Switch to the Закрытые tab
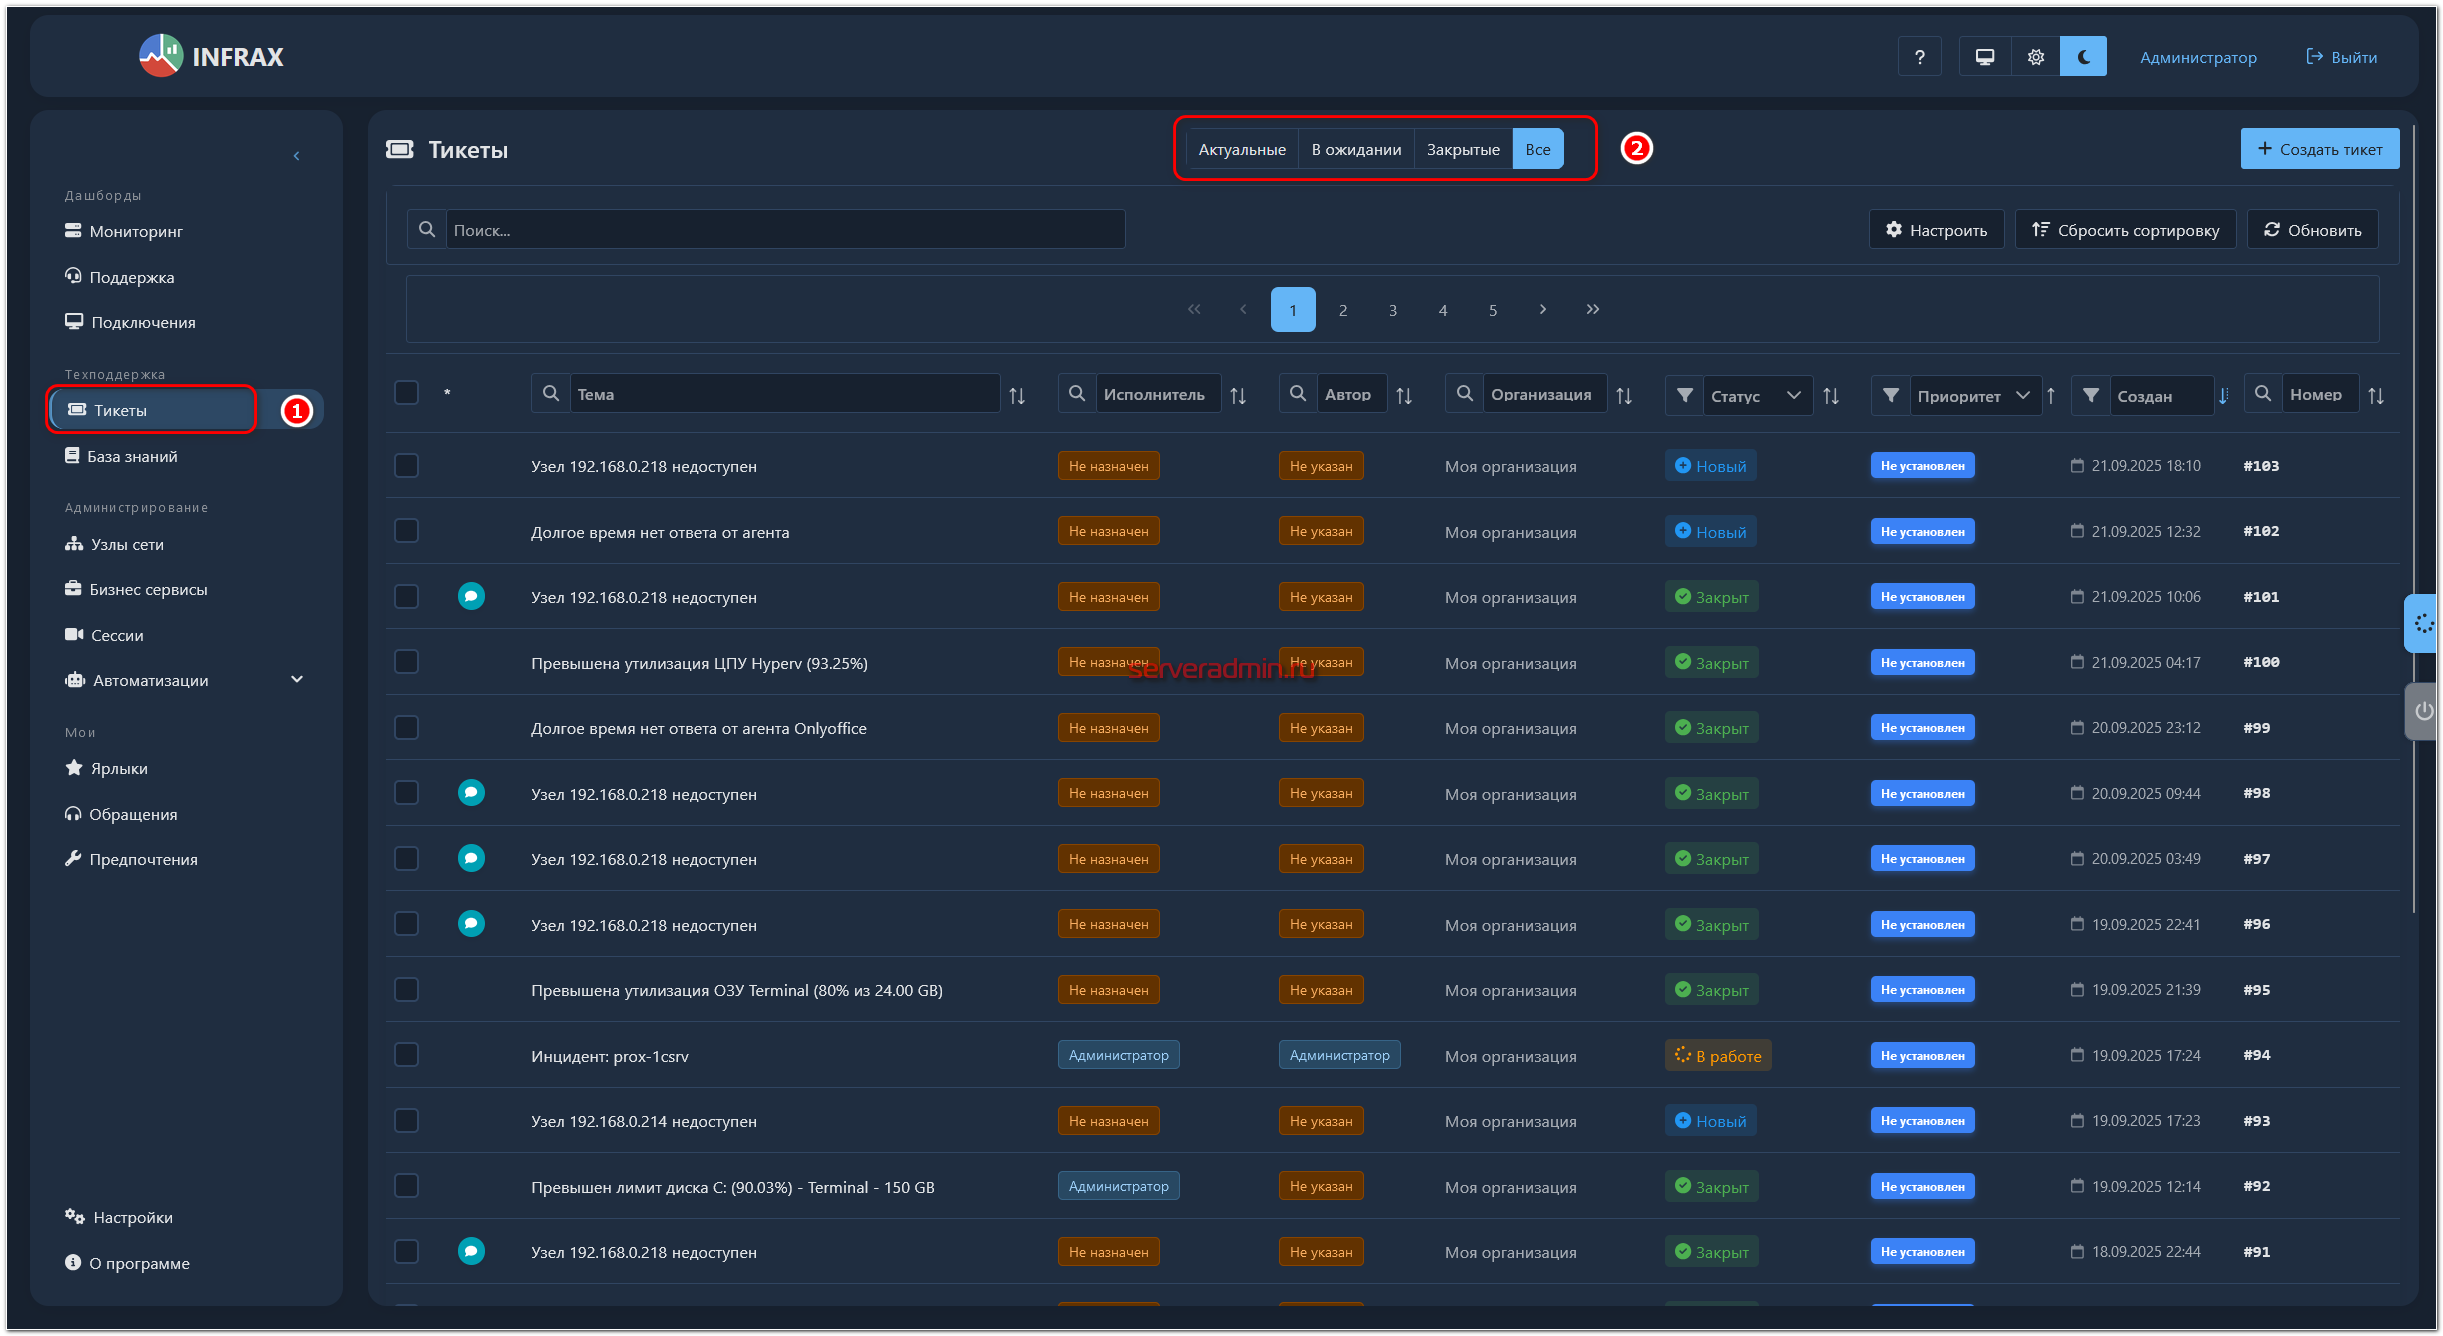The height and width of the screenshot is (1336, 2443). click(x=1463, y=149)
